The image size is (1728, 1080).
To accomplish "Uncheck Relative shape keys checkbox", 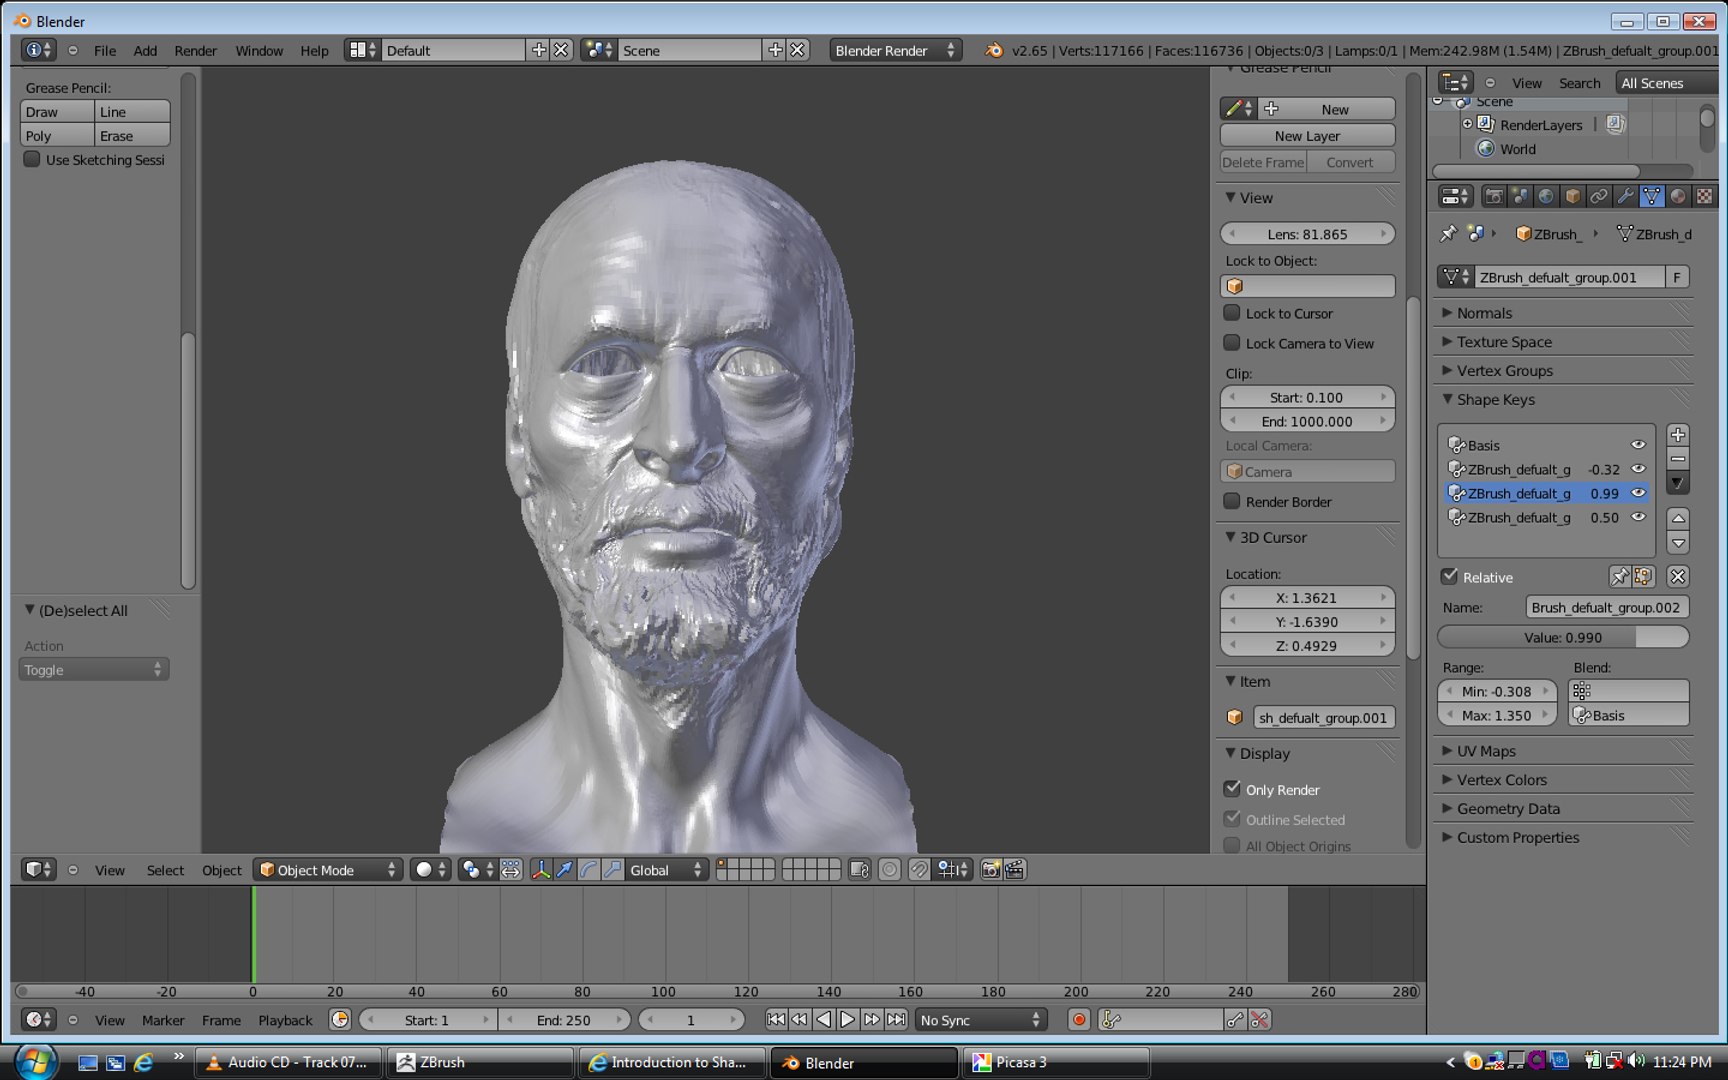I will pos(1449,577).
